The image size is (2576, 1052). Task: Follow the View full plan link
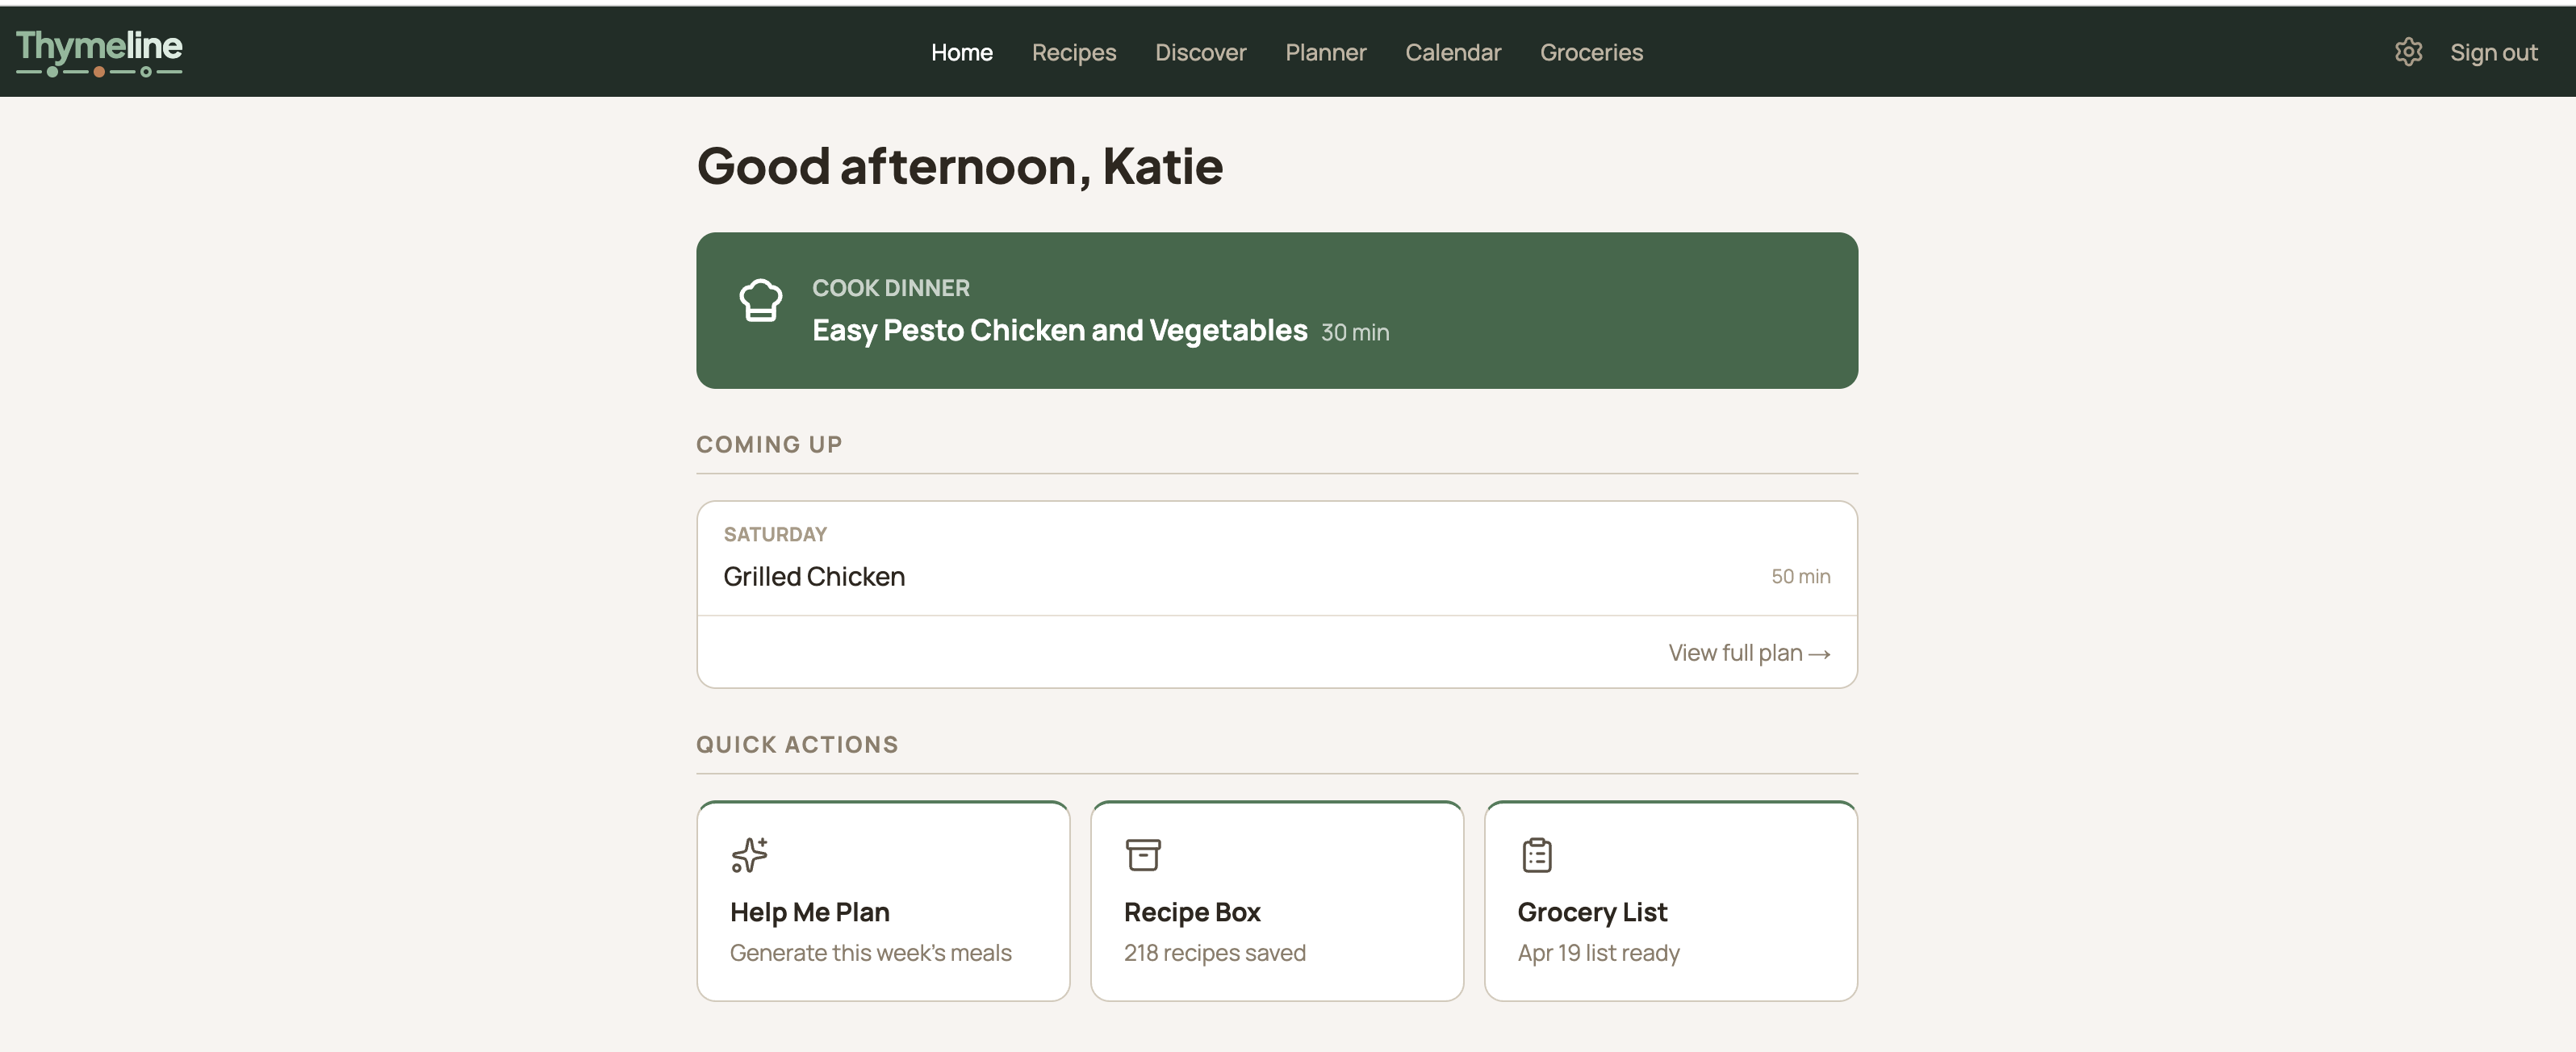1749,653
